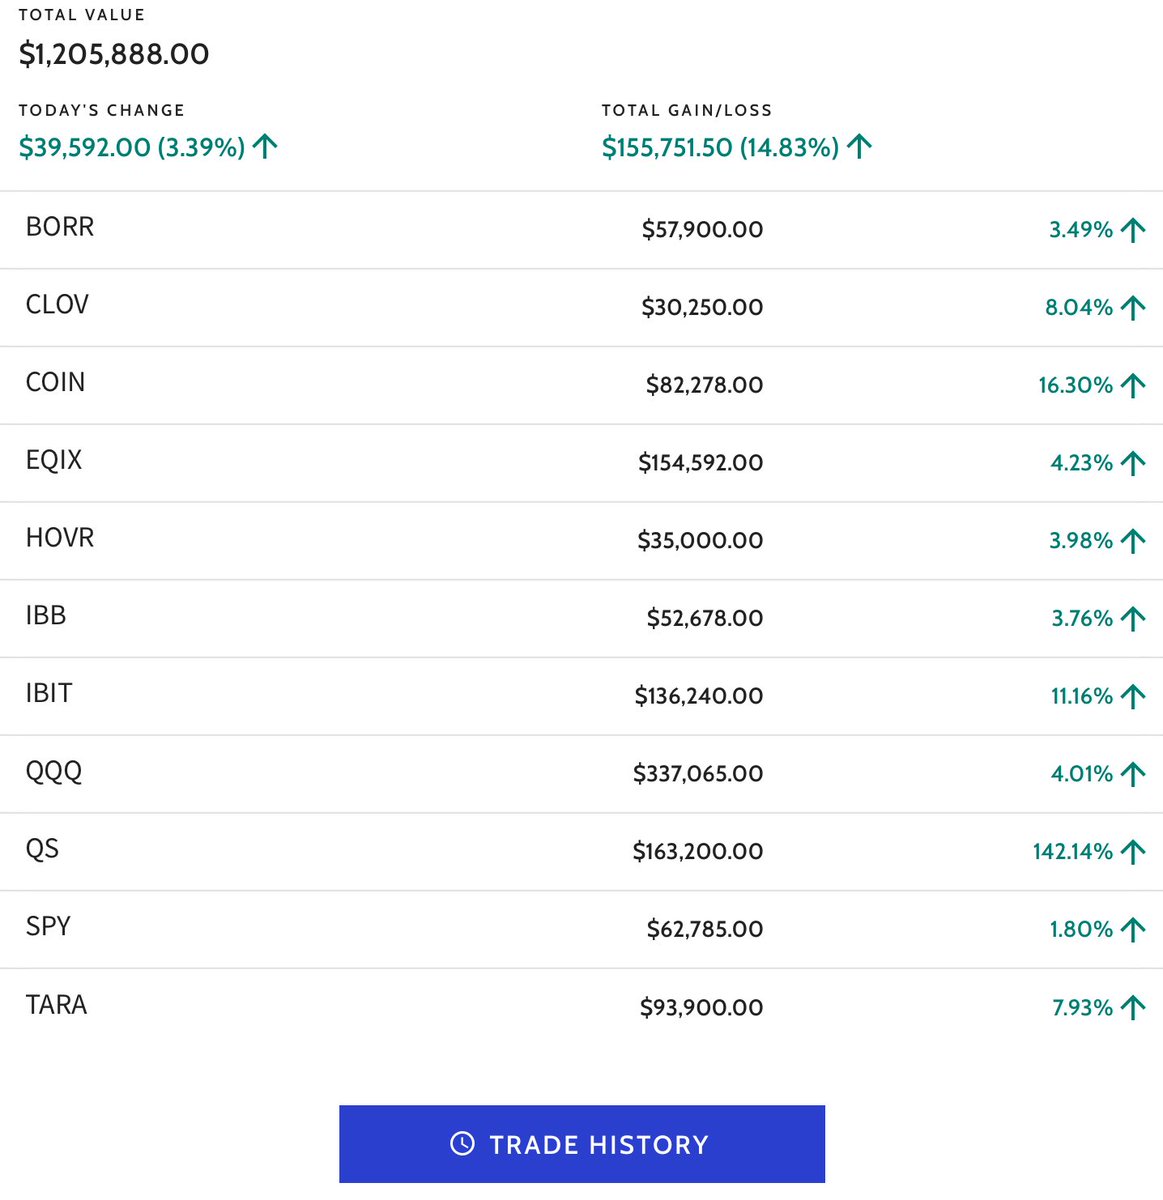Open the Trade History view
This screenshot has height=1200, width=1163.
[582, 1143]
